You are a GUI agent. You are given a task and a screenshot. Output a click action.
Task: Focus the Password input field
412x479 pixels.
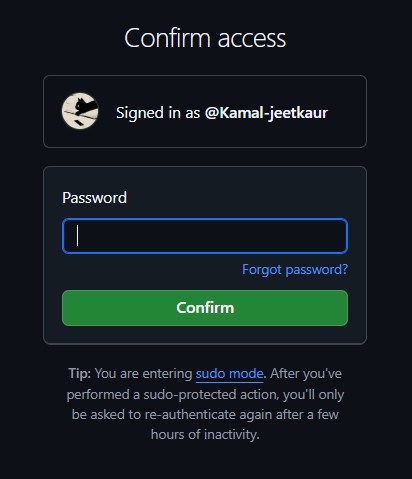tap(205, 236)
